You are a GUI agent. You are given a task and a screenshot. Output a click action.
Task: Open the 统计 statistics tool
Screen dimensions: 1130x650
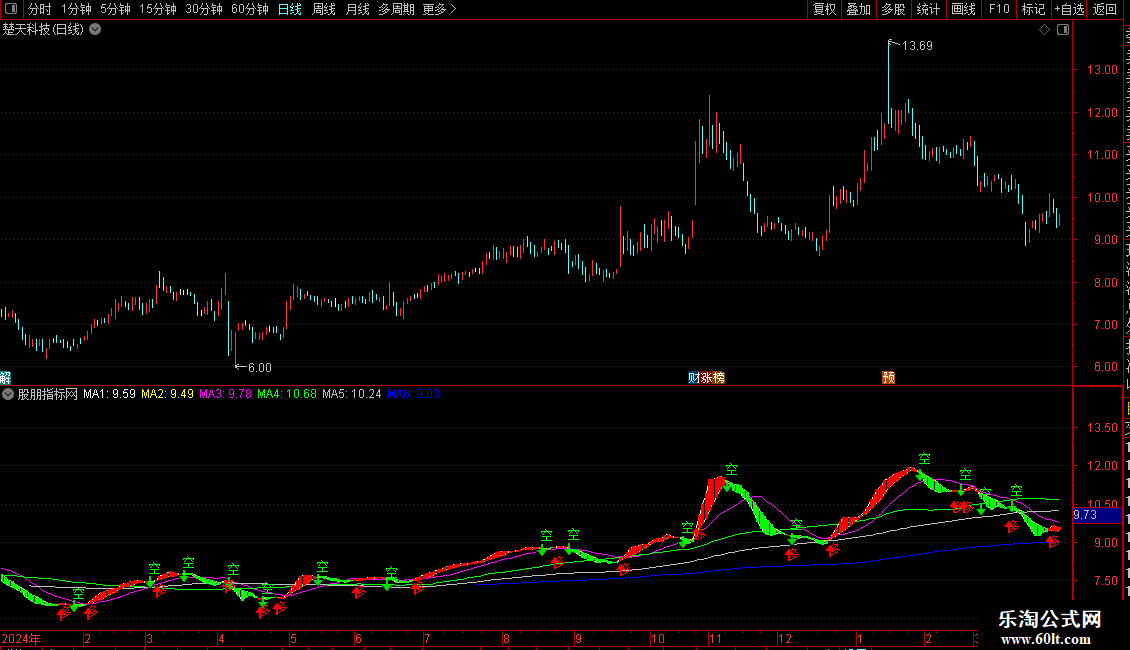tap(927, 9)
